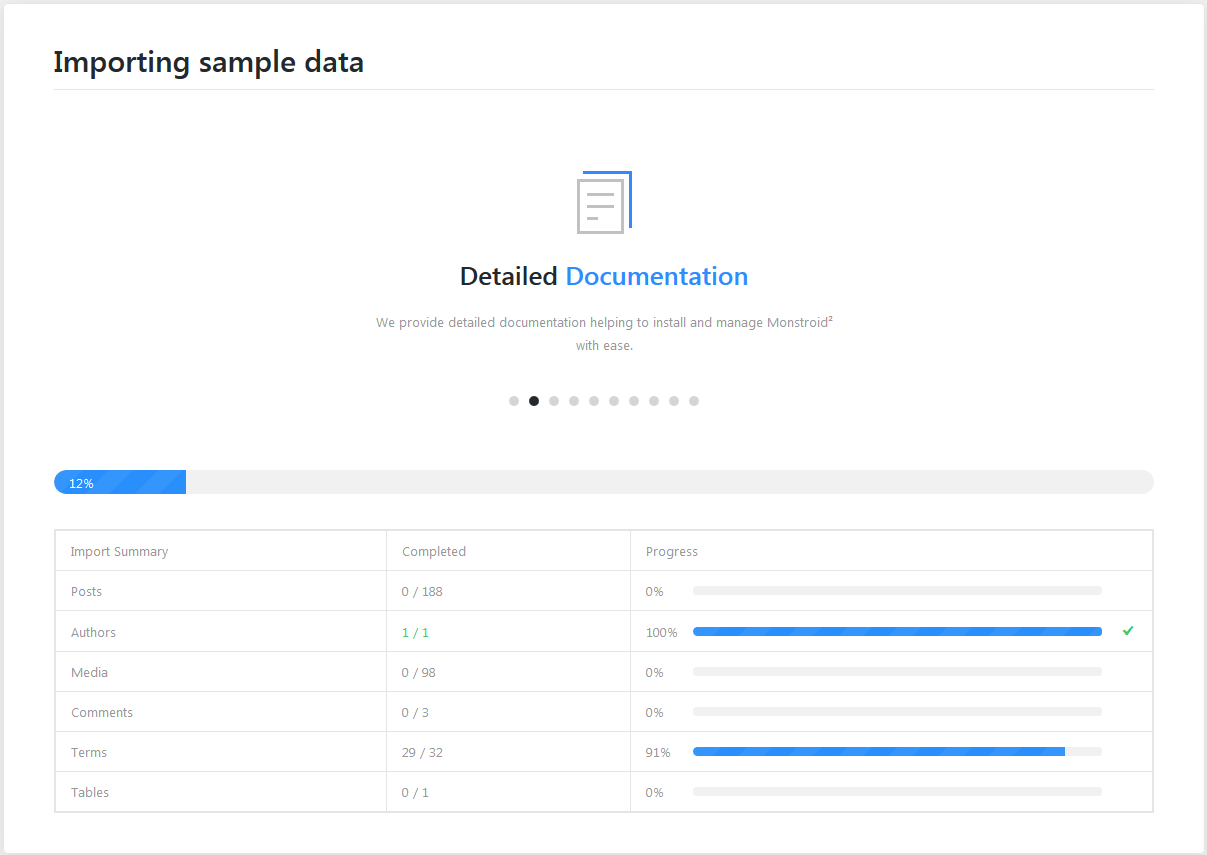This screenshot has width=1207, height=855.
Task: Click the "Importing sample data" heading
Action: [x=208, y=62]
